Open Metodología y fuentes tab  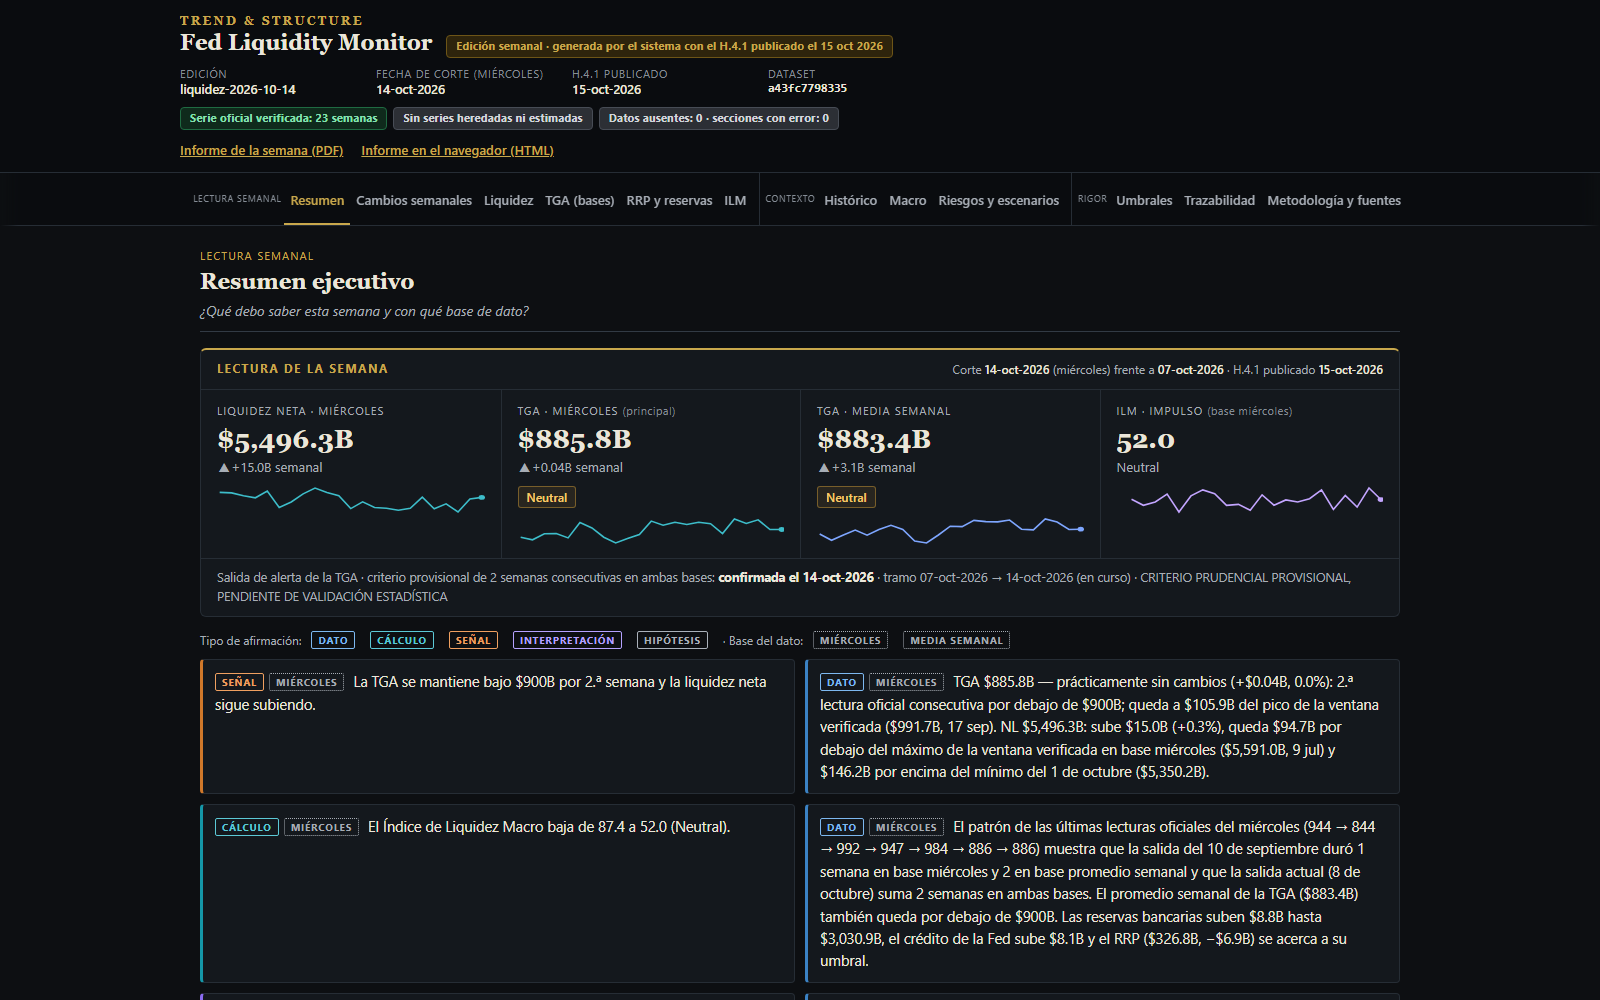pyautogui.click(x=1334, y=201)
